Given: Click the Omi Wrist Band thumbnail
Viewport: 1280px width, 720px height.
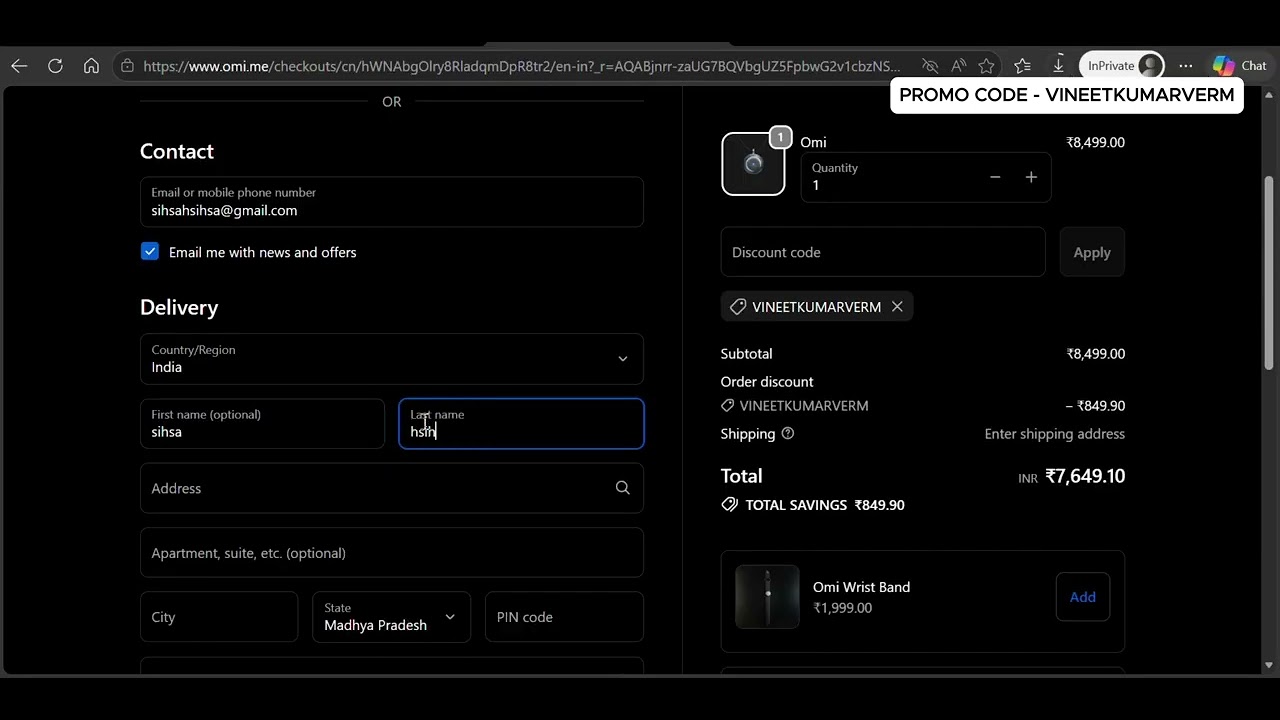Looking at the screenshot, I should pos(767,597).
